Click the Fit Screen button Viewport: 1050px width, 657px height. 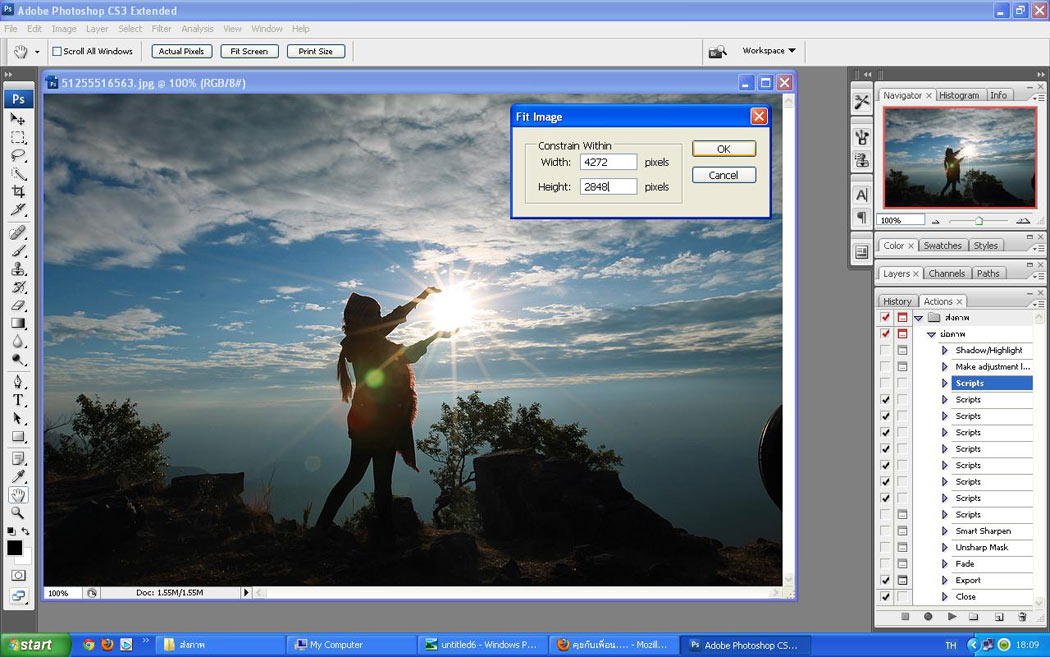coord(249,51)
